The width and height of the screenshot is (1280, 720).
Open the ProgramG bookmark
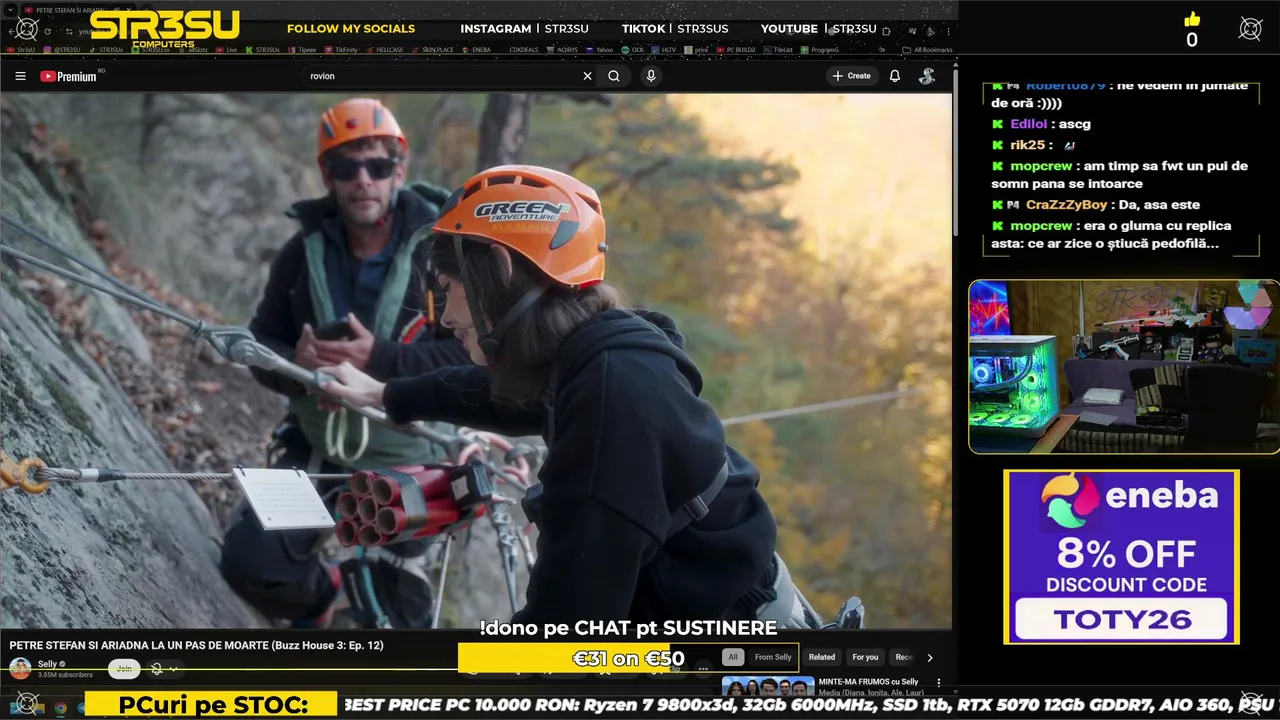(818, 50)
